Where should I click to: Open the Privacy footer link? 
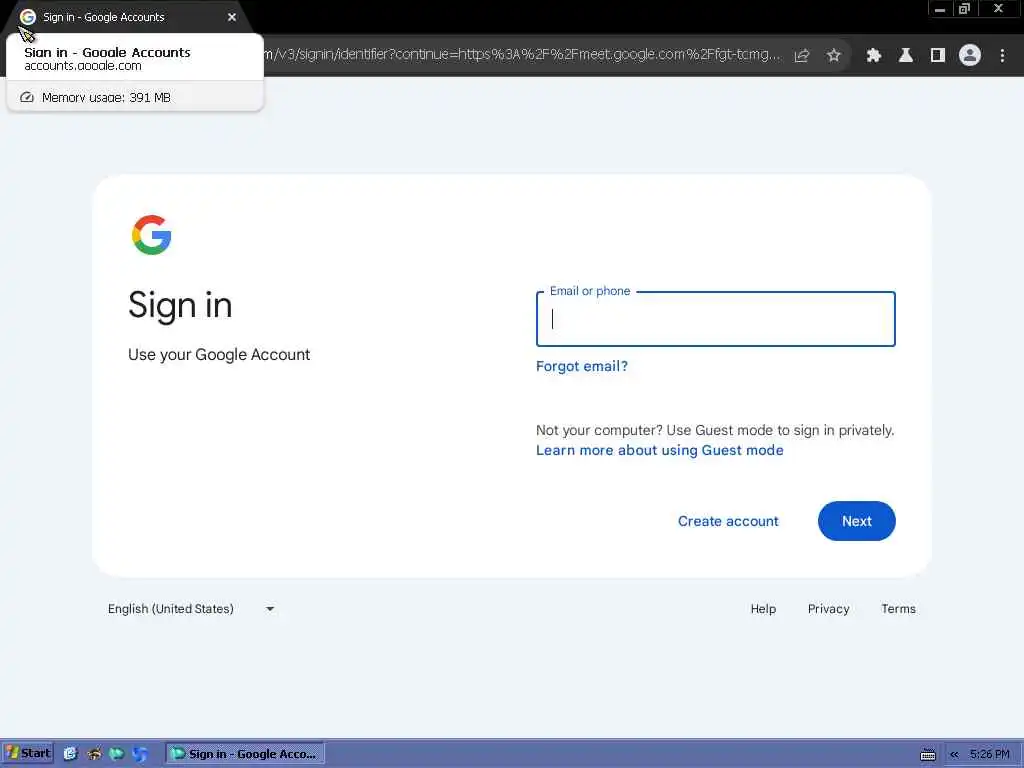828,609
